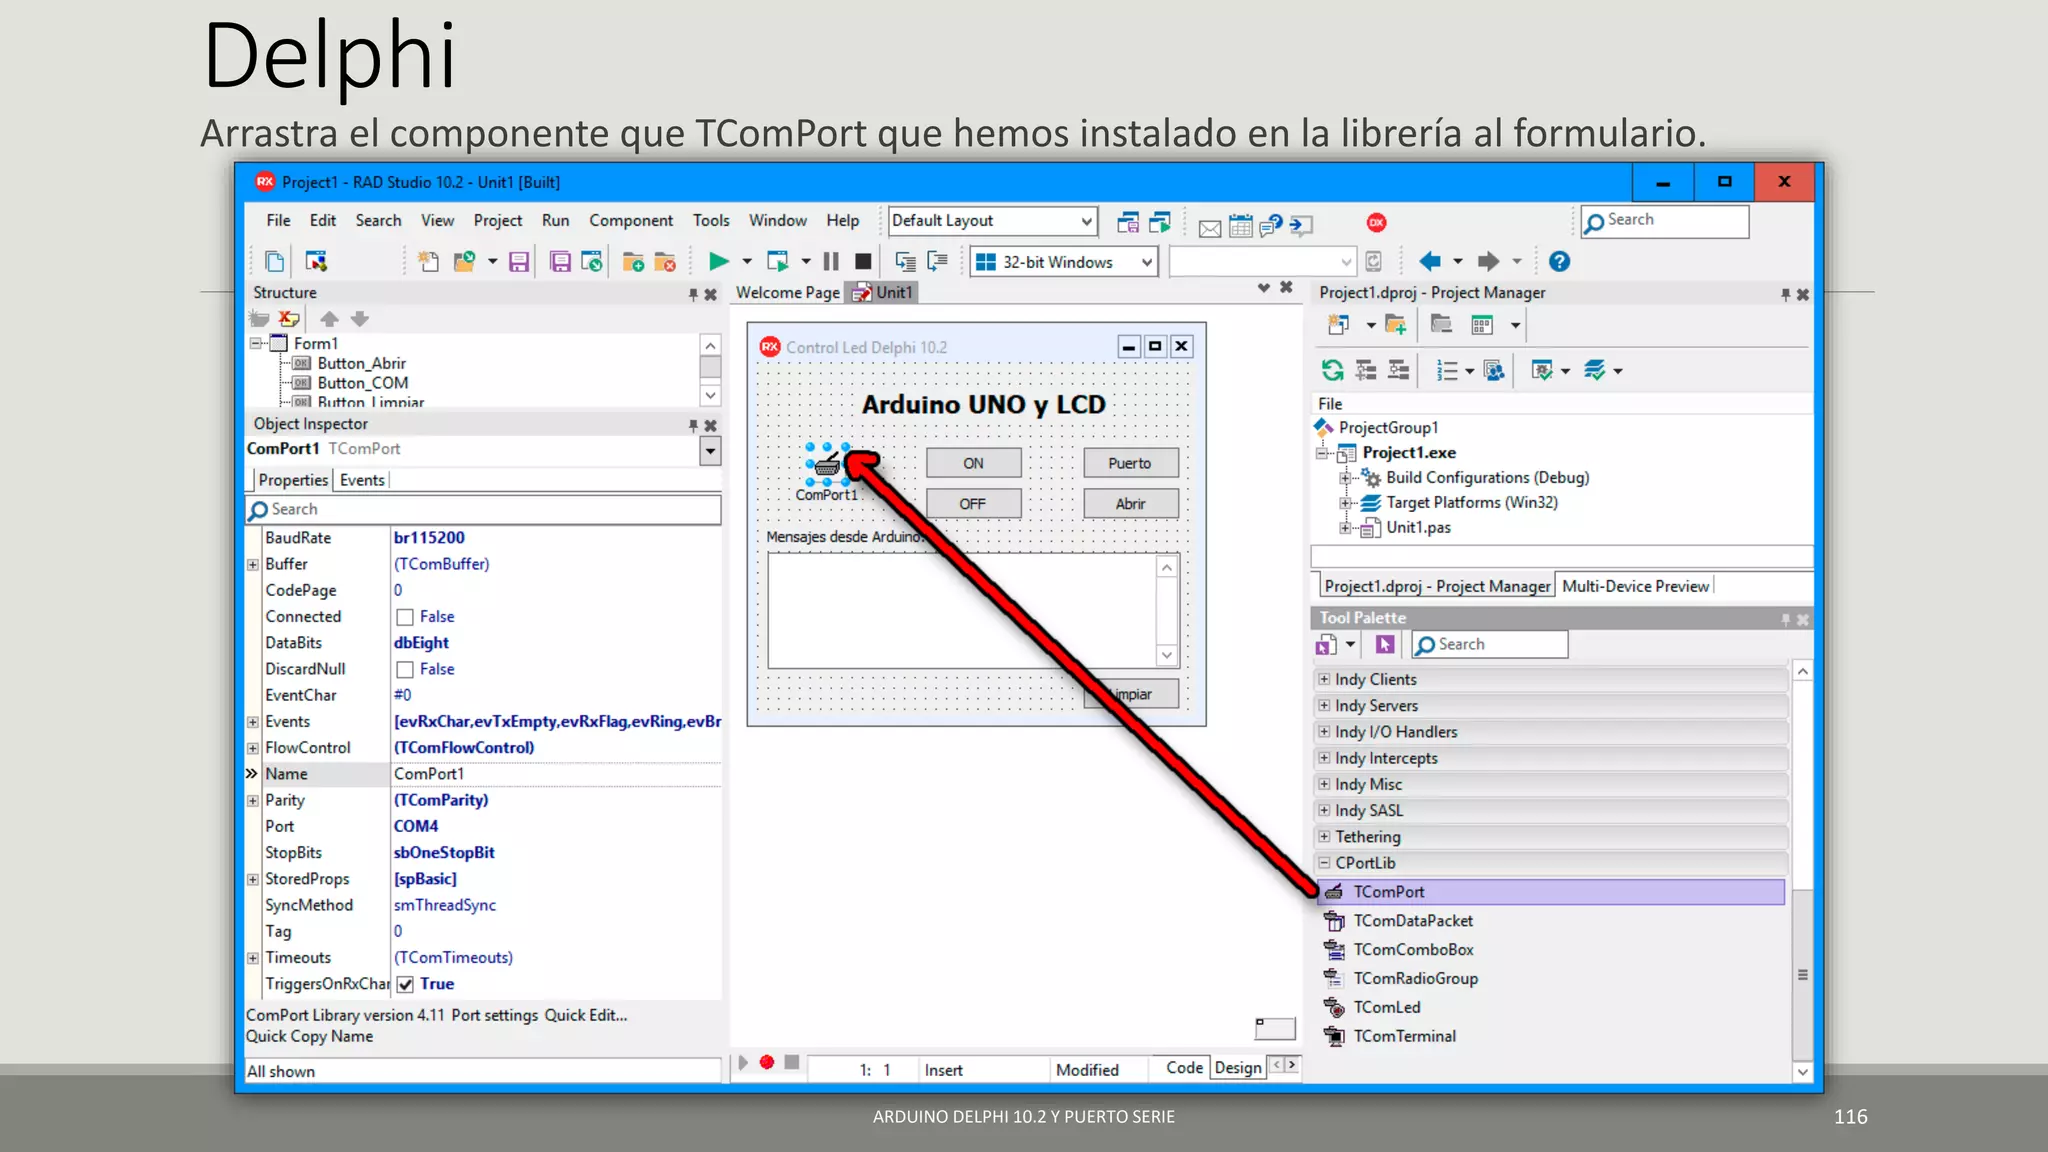Navigate back with the blue left arrow
Screen dimensions: 2048x1152
point(1430,262)
